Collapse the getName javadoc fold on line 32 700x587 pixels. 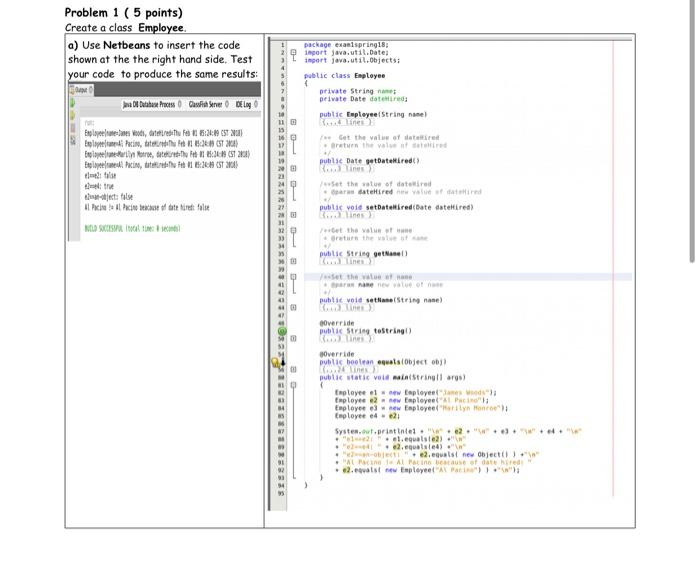tap(293, 230)
